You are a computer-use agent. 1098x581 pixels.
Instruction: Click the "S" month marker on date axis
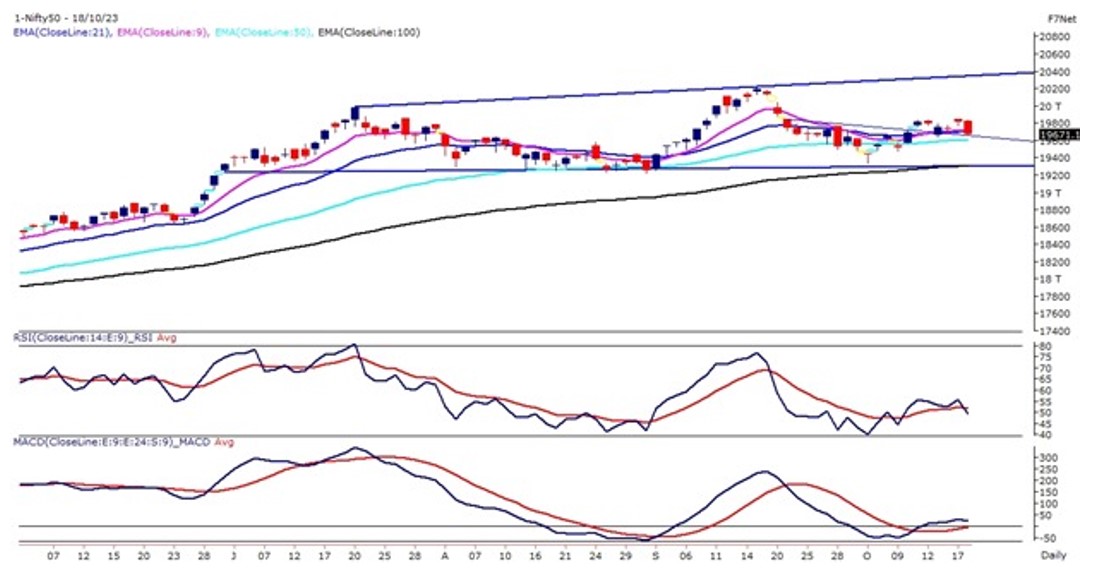pyautogui.click(x=655, y=556)
